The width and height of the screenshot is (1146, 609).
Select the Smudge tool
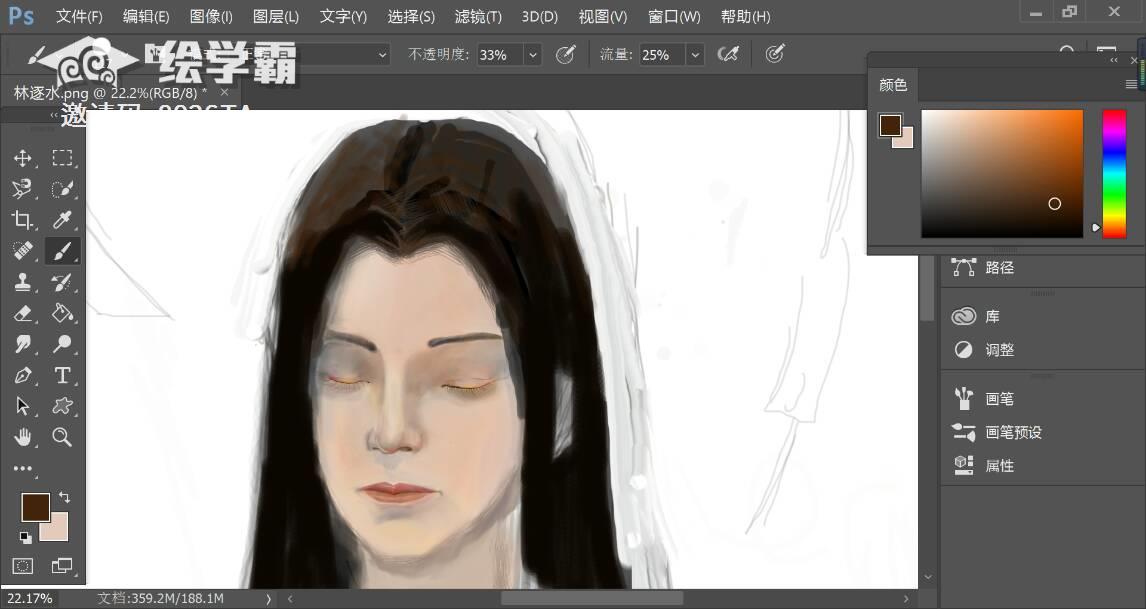23,344
